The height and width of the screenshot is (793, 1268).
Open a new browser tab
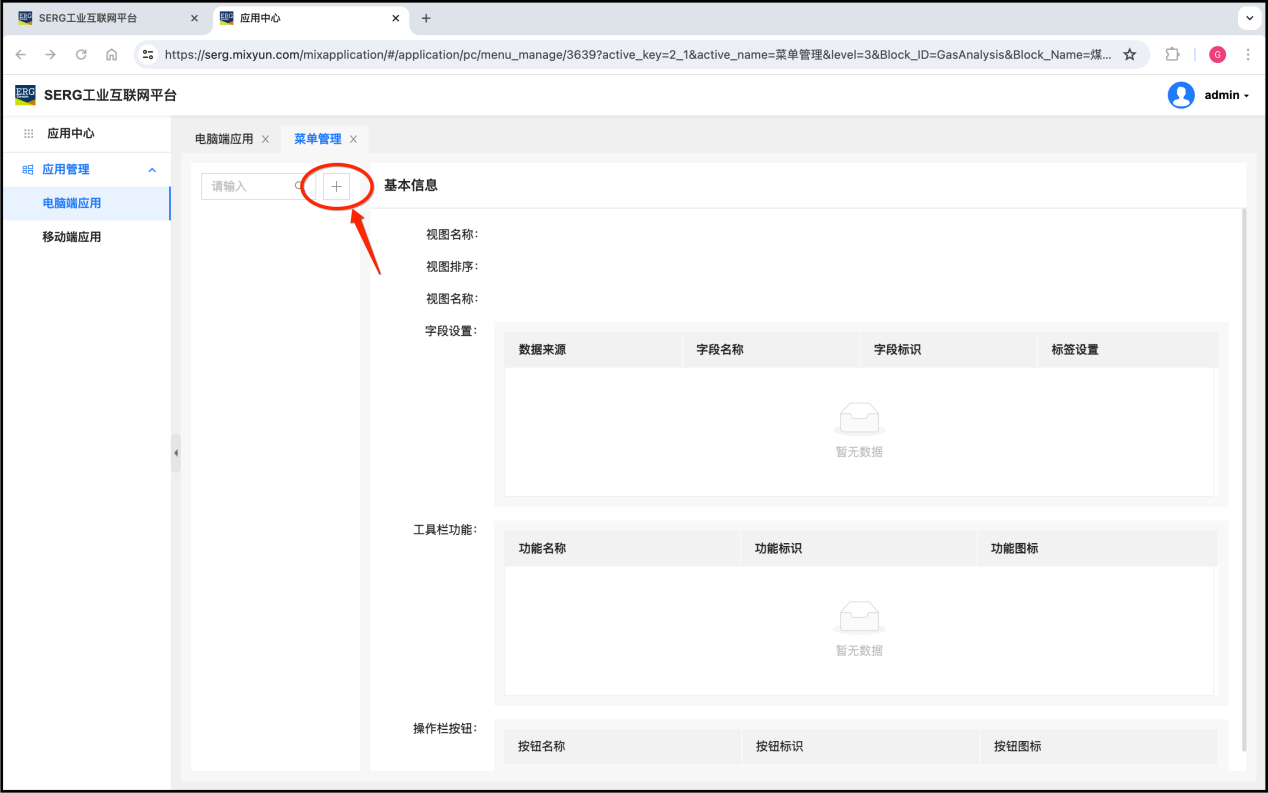[426, 18]
